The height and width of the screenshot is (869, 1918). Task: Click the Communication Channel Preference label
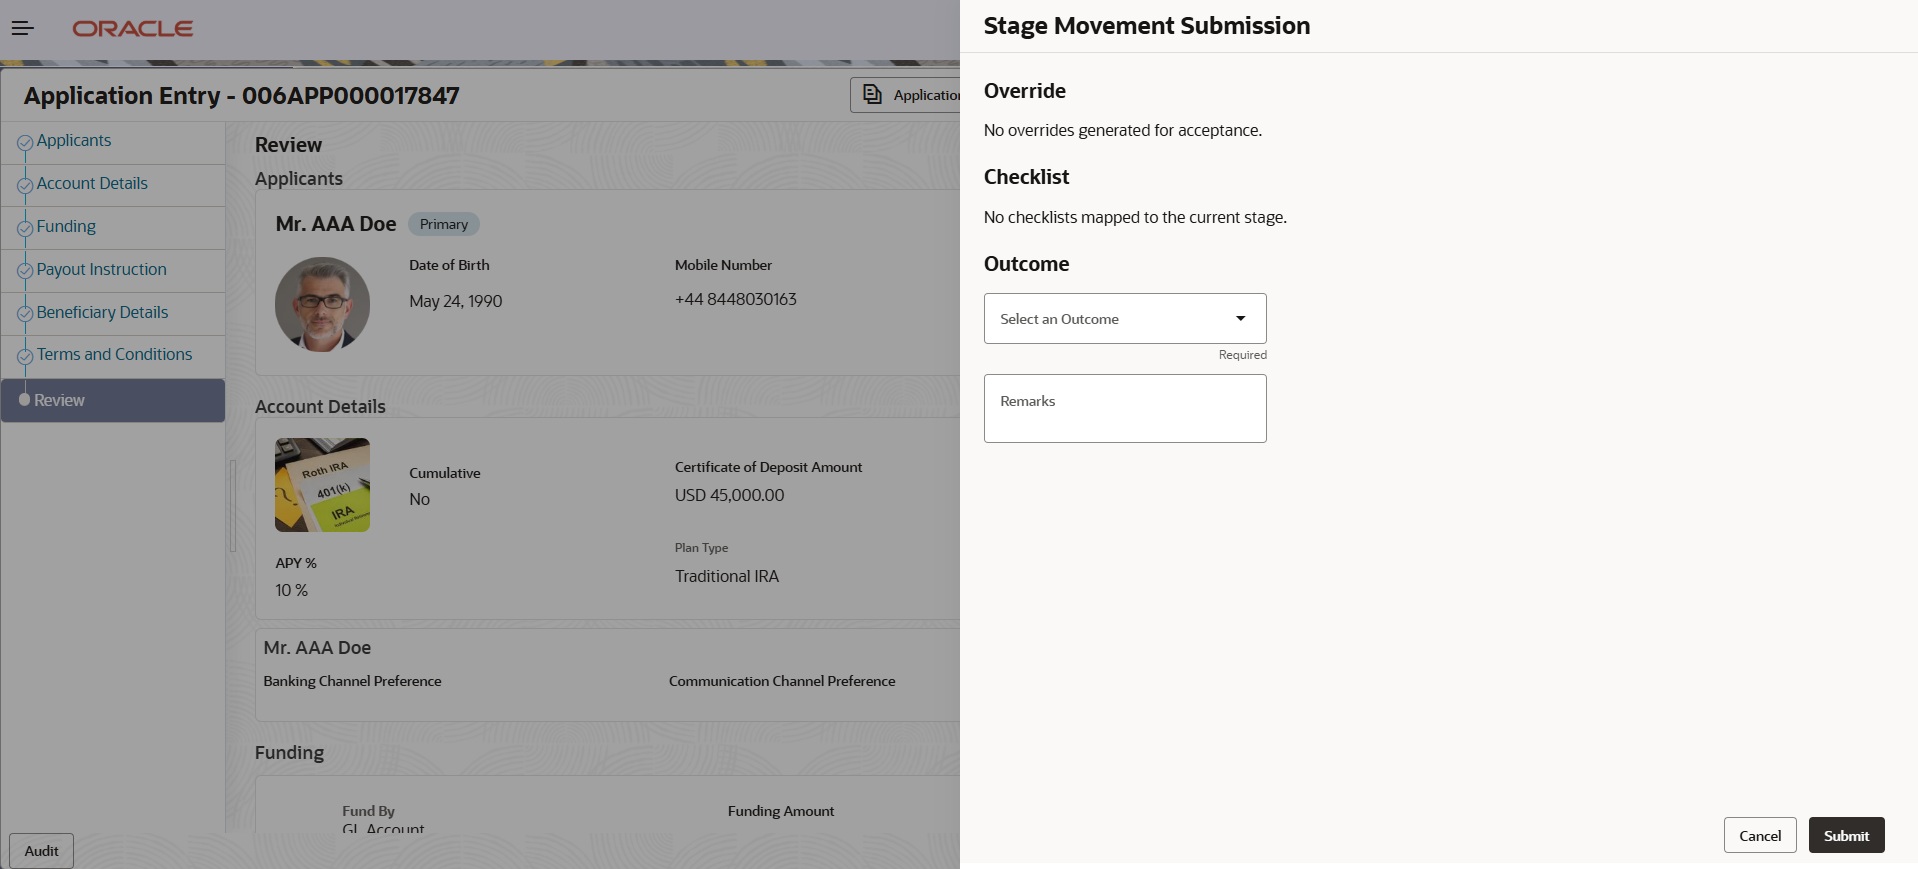pyautogui.click(x=782, y=681)
